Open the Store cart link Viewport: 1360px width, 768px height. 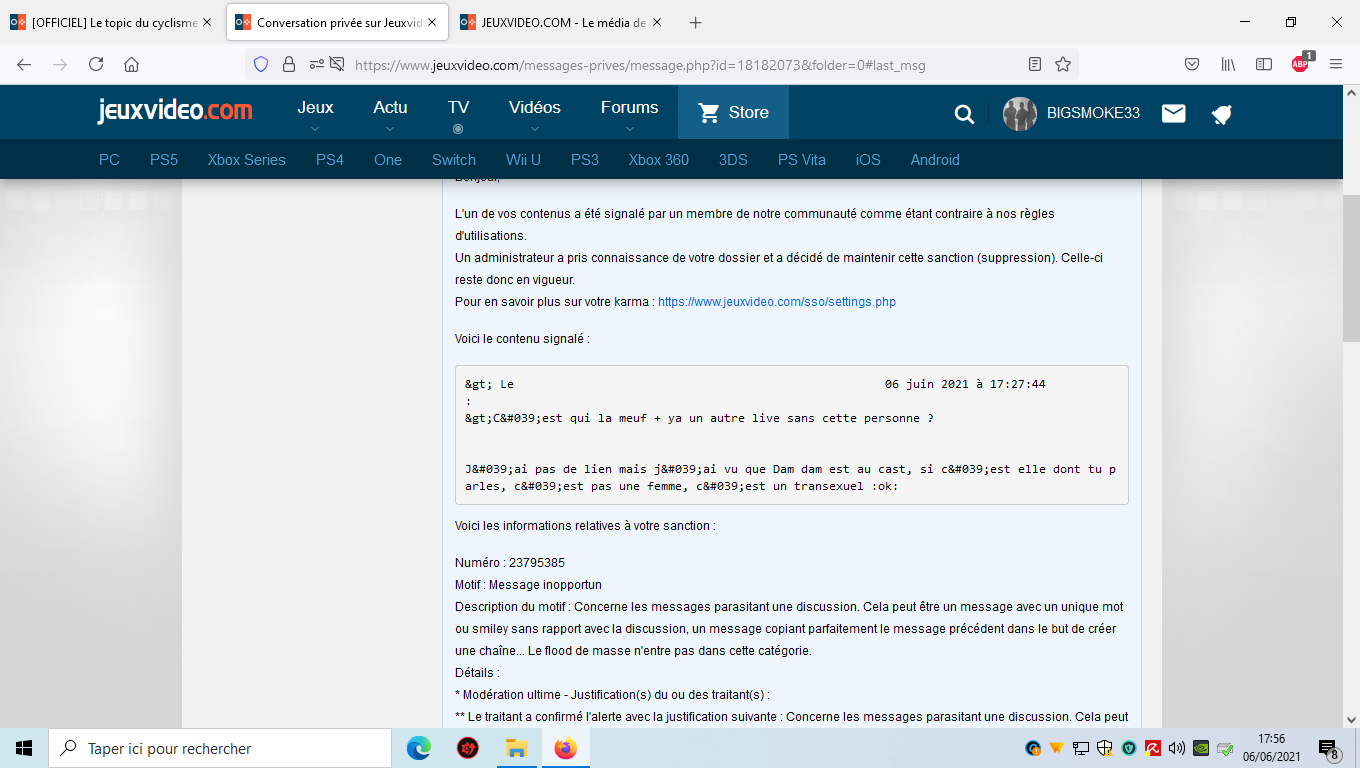click(x=733, y=113)
